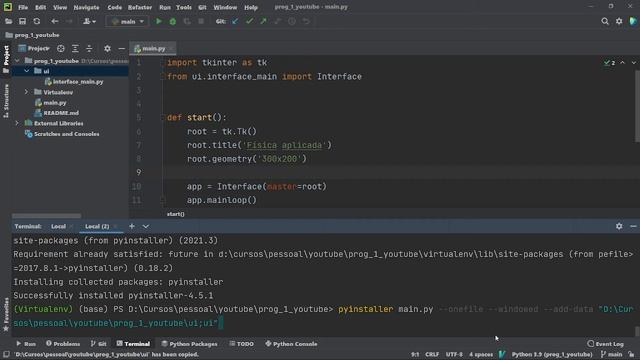Image resolution: width=640 pixels, height=360 pixels.
Task: Click the Select Opened File target icon
Action: [61, 49]
